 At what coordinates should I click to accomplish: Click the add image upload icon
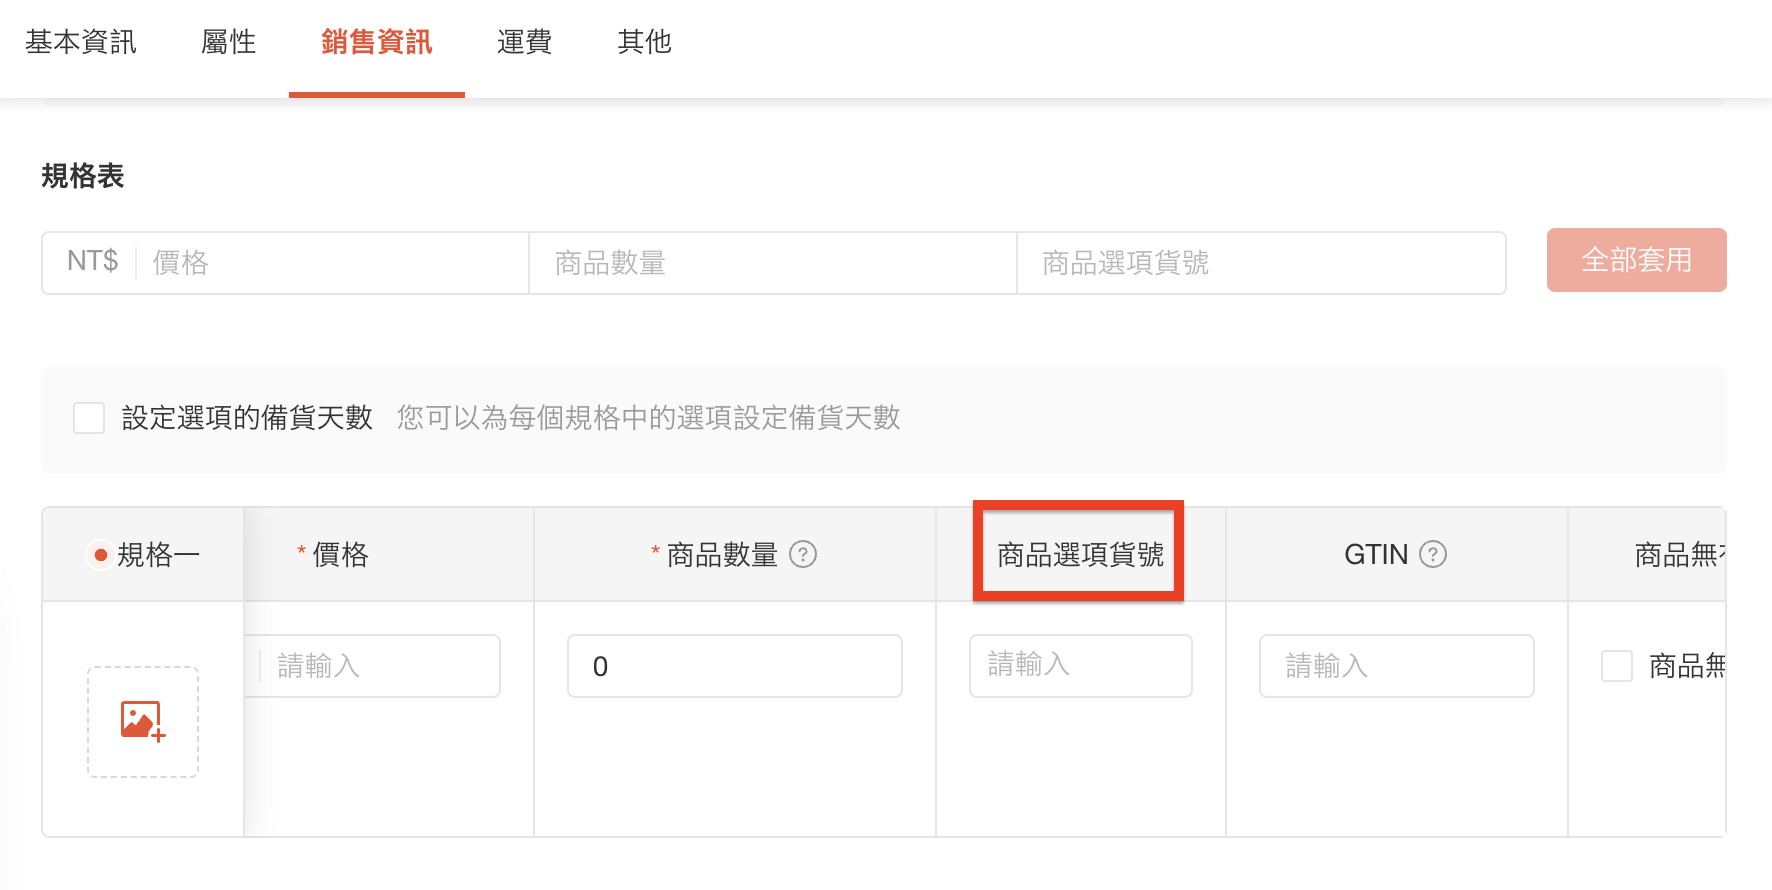click(142, 721)
